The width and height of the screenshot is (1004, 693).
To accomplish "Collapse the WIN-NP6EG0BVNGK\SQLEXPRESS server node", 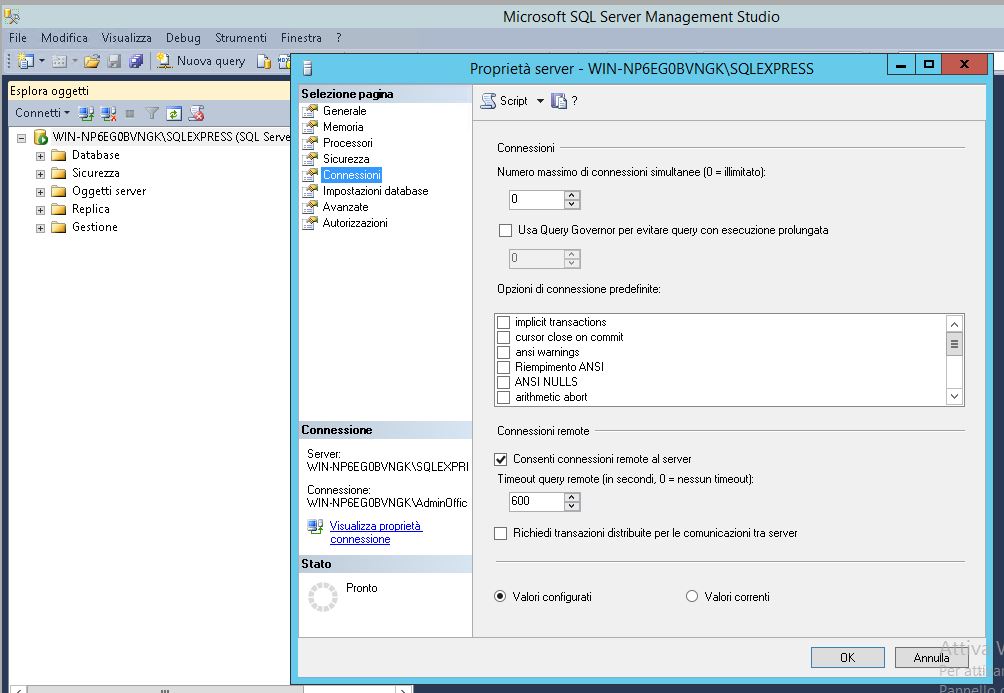I will point(22,138).
